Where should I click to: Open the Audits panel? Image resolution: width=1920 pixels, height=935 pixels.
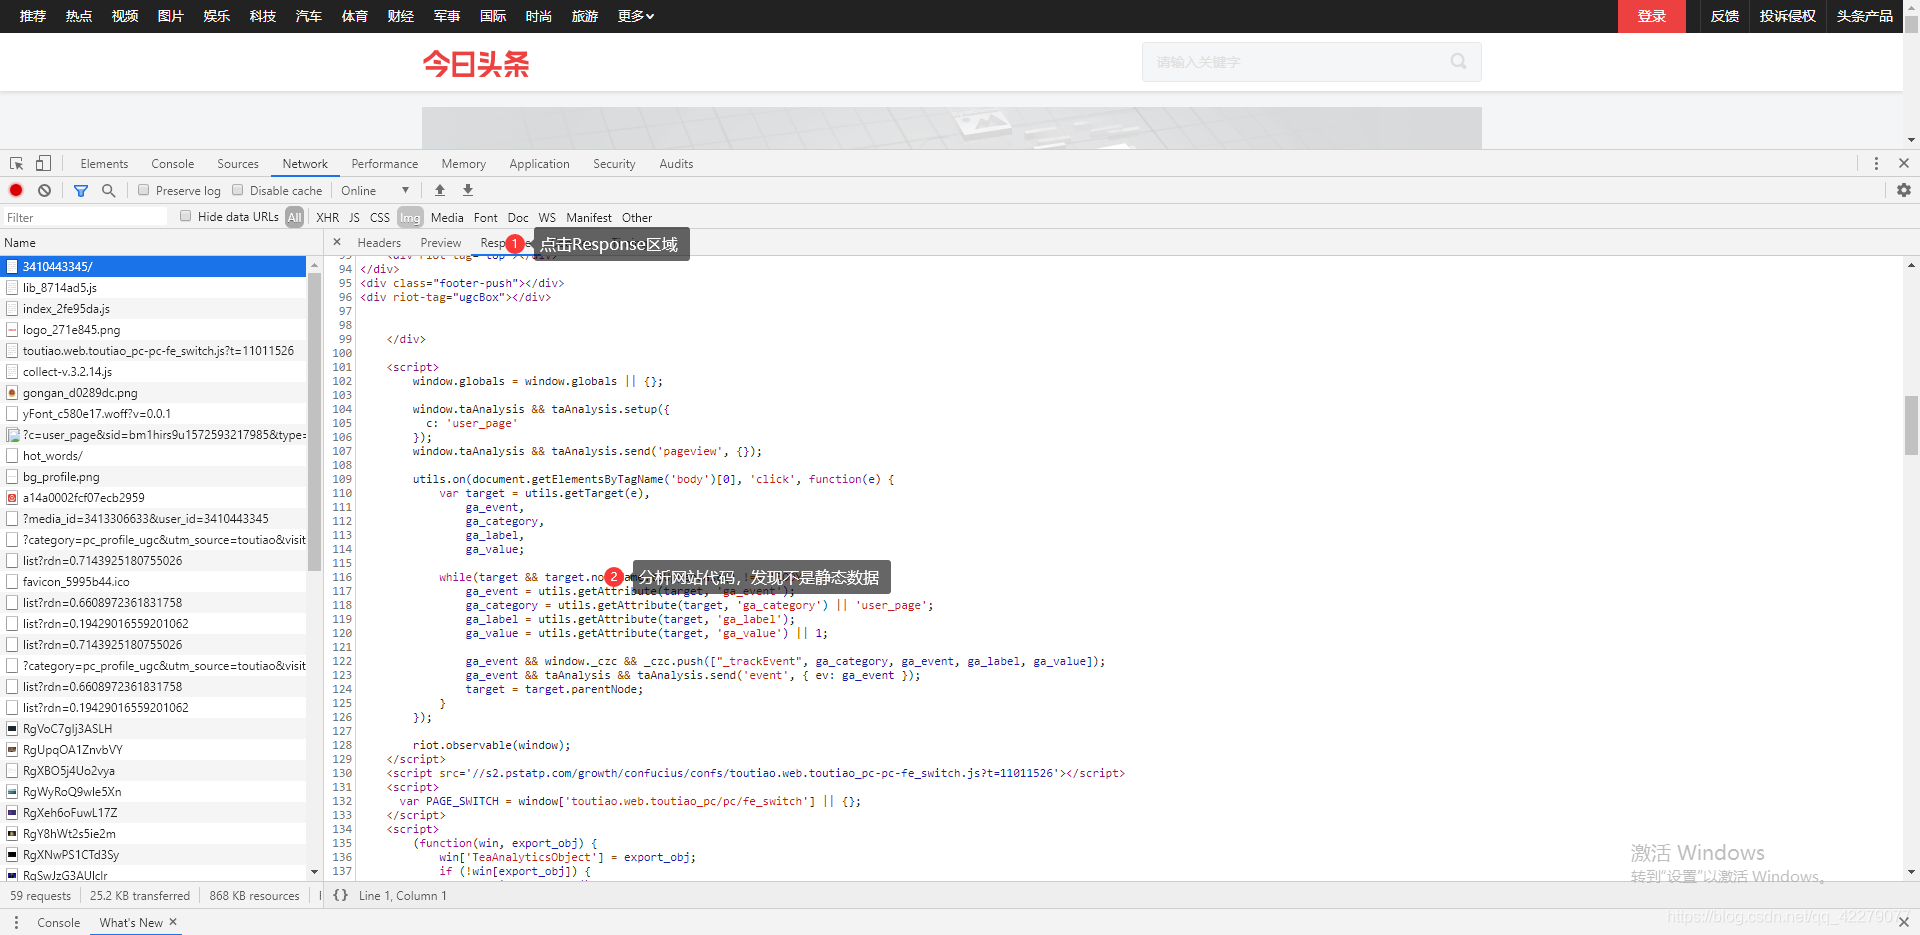[x=676, y=163]
